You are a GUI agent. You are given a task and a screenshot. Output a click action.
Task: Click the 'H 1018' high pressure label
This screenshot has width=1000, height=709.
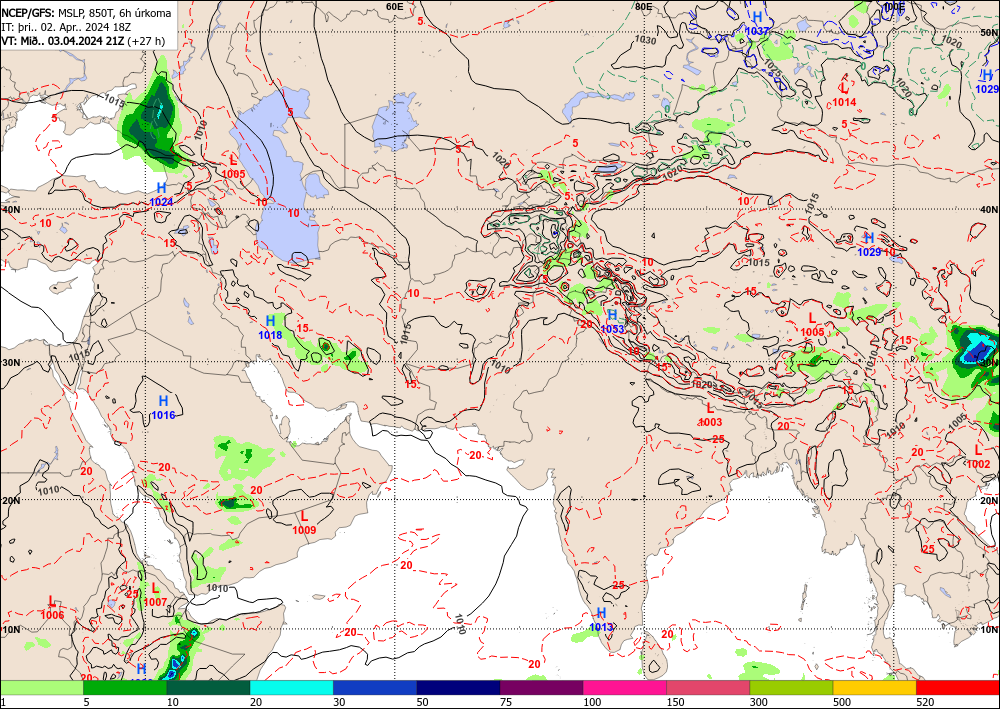[x=270, y=327]
